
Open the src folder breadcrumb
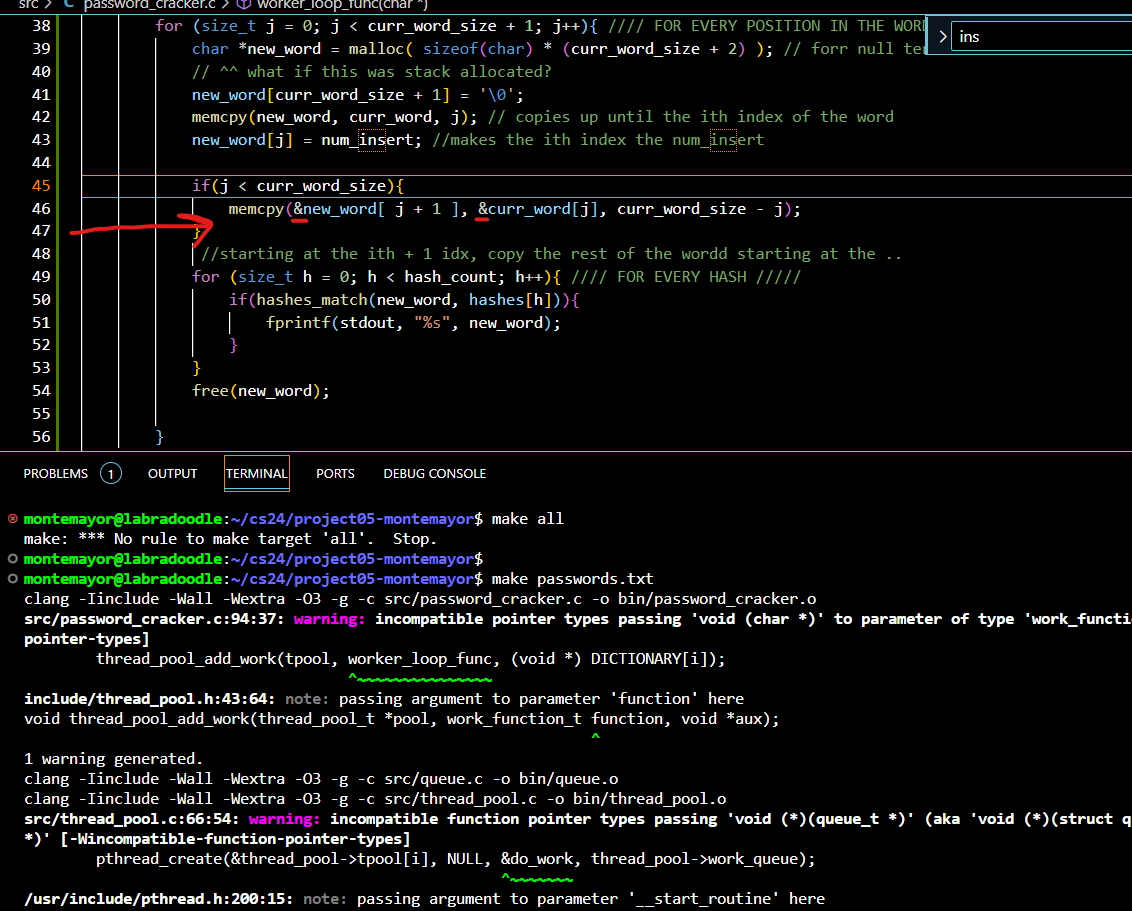[28, 4]
